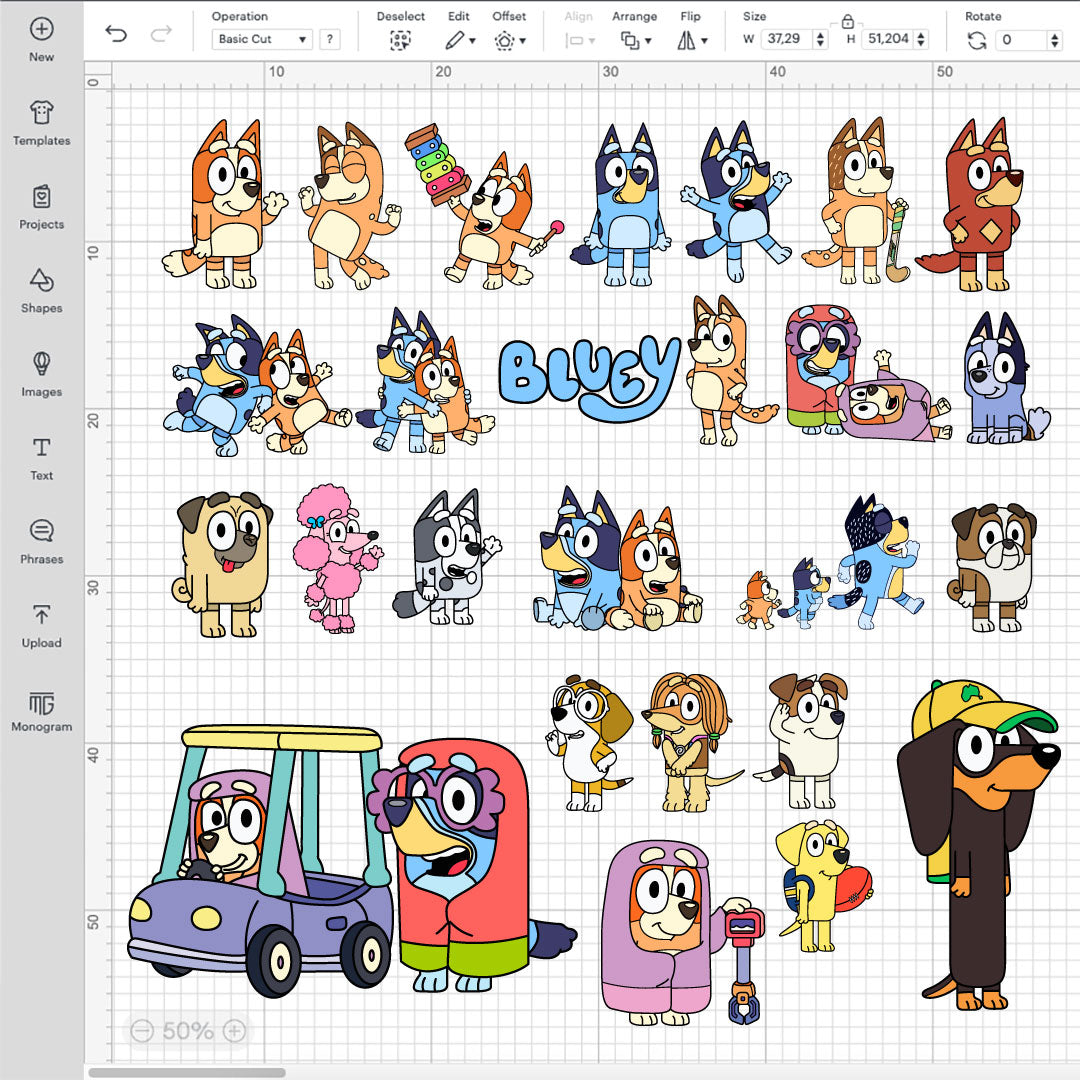Open the Operation help question mark

coord(330,39)
